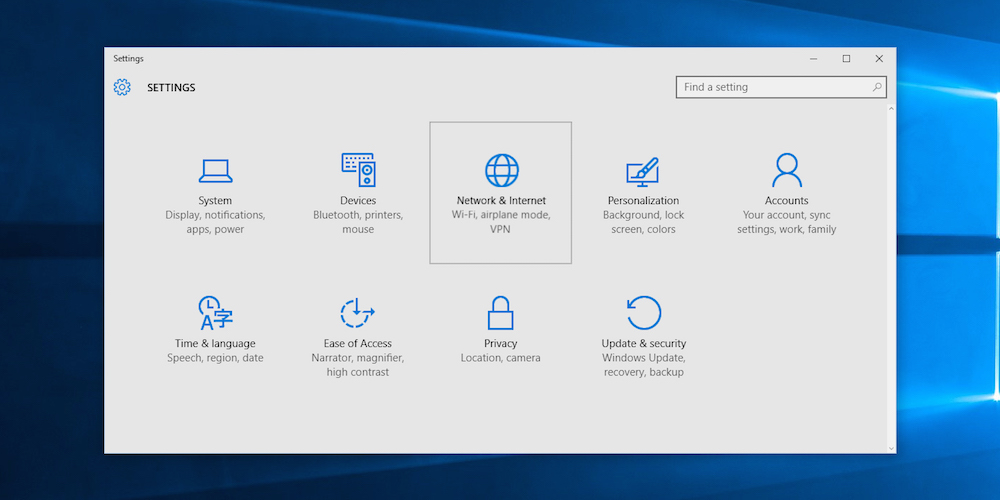The height and width of the screenshot is (500, 1000).
Task: Open Personalization via the paintbrush monitor icon
Action: point(643,171)
